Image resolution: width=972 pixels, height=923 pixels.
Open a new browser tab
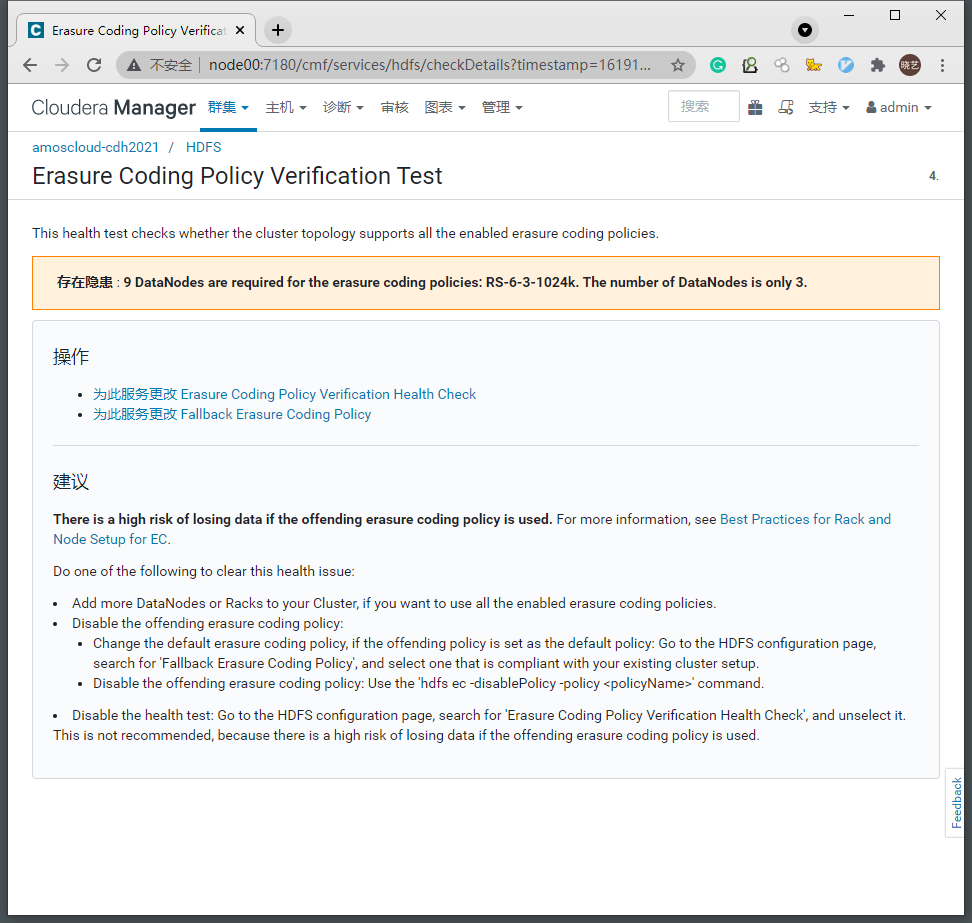click(278, 30)
